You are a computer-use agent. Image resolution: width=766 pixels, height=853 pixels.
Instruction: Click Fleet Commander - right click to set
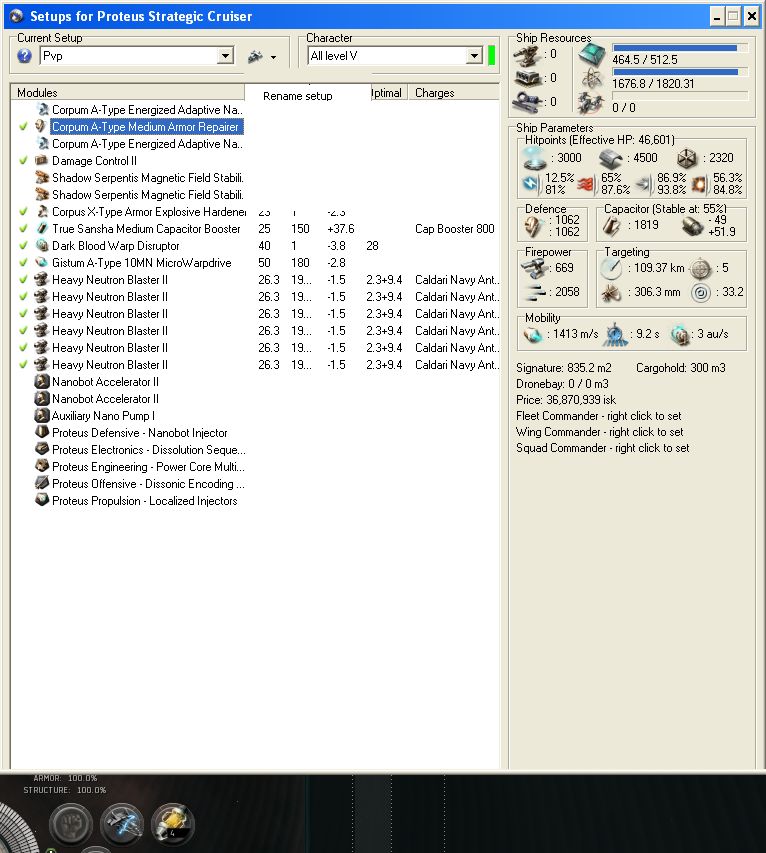click(x=598, y=416)
